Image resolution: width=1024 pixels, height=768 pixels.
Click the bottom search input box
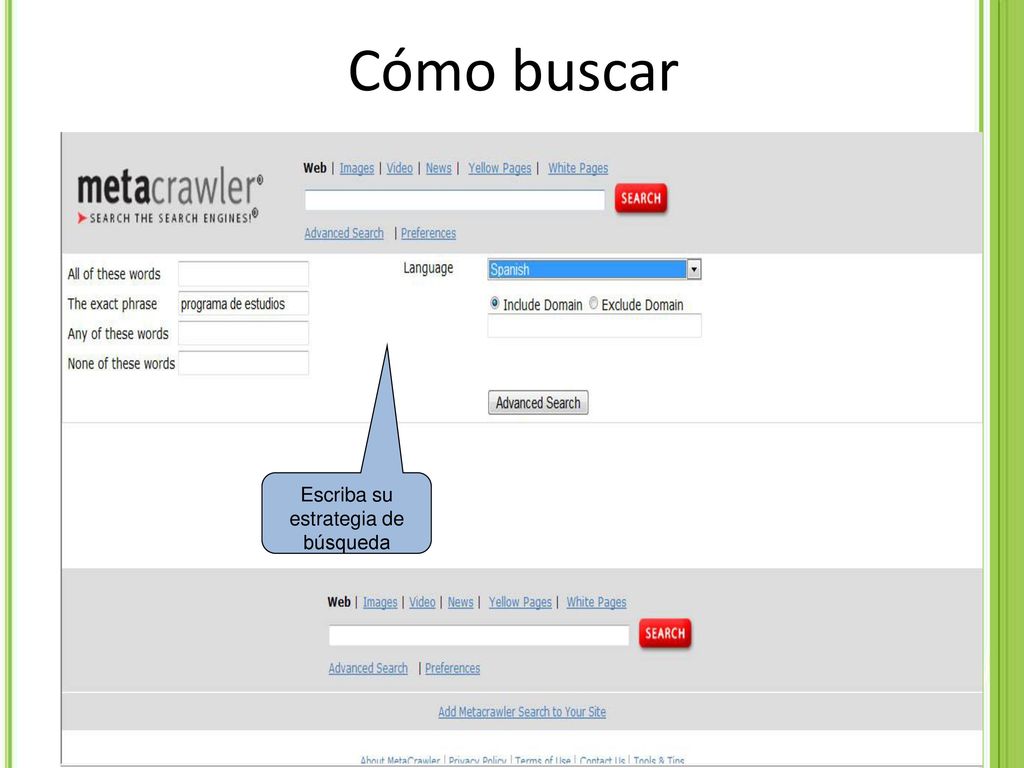coord(479,635)
